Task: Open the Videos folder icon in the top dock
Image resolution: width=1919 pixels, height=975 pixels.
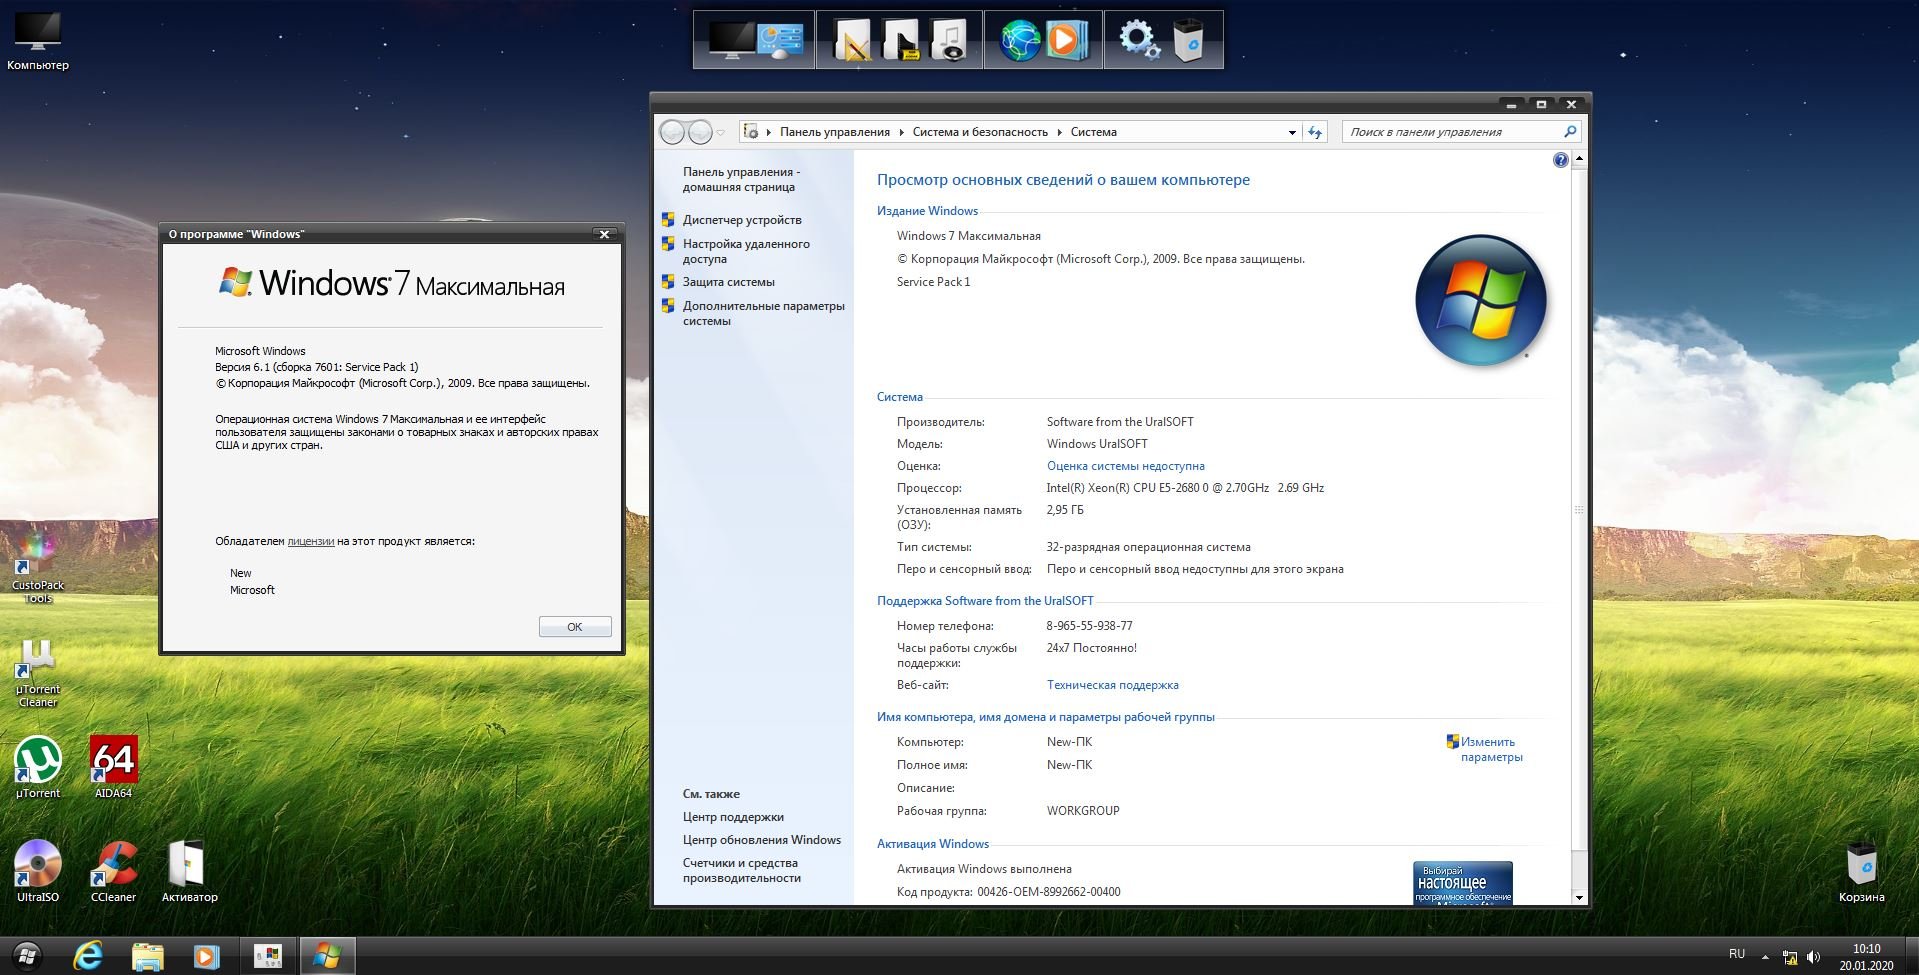Action: (901, 40)
